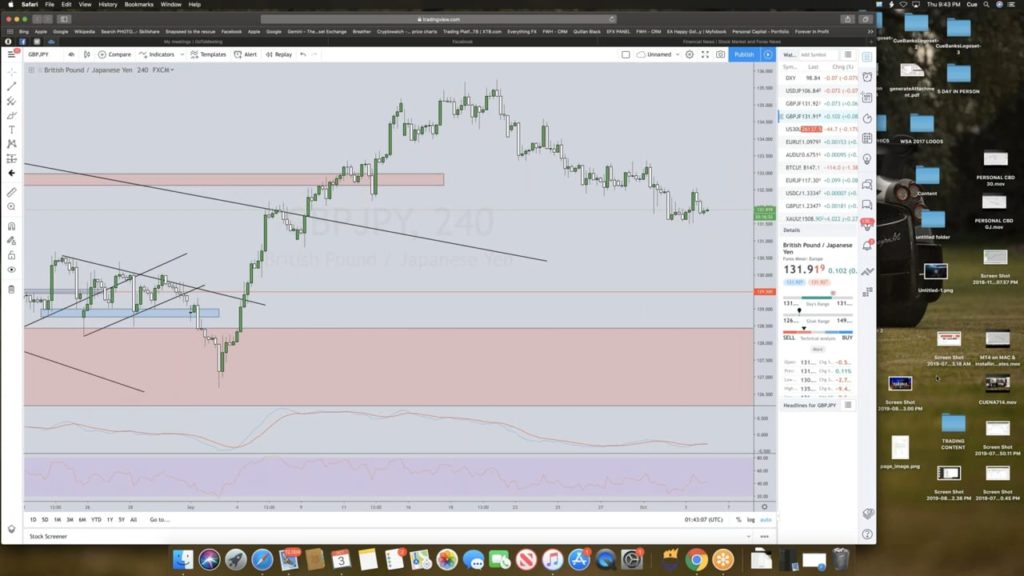The image size is (1024, 576).
Task: Click the blue Publish button
Action: coord(744,55)
